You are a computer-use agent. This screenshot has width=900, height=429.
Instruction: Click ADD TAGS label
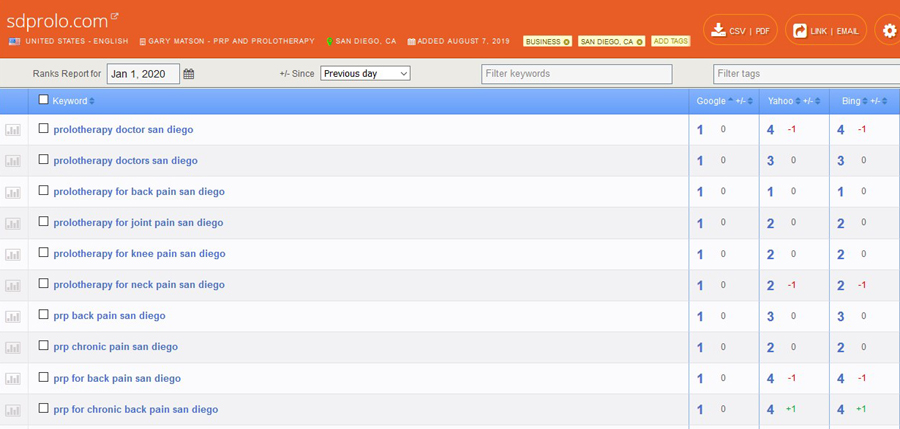670,42
